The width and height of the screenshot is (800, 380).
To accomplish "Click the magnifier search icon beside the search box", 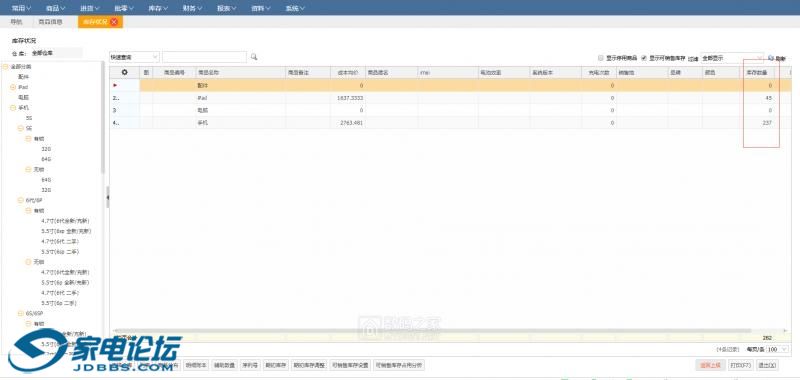I will (254, 57).
